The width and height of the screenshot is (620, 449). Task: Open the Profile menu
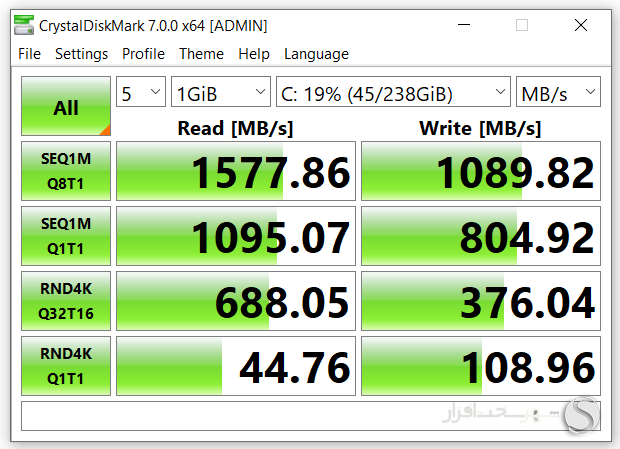(x=143, y=54)
